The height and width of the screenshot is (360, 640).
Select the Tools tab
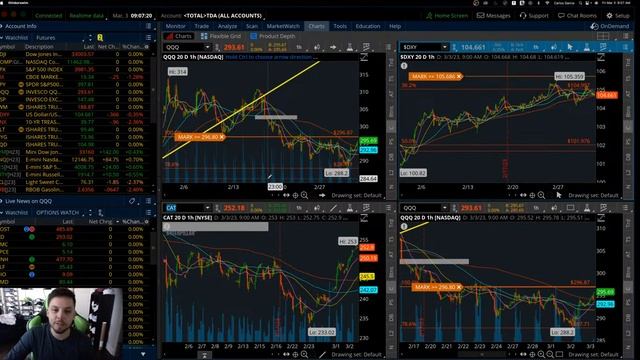(340, 26)
